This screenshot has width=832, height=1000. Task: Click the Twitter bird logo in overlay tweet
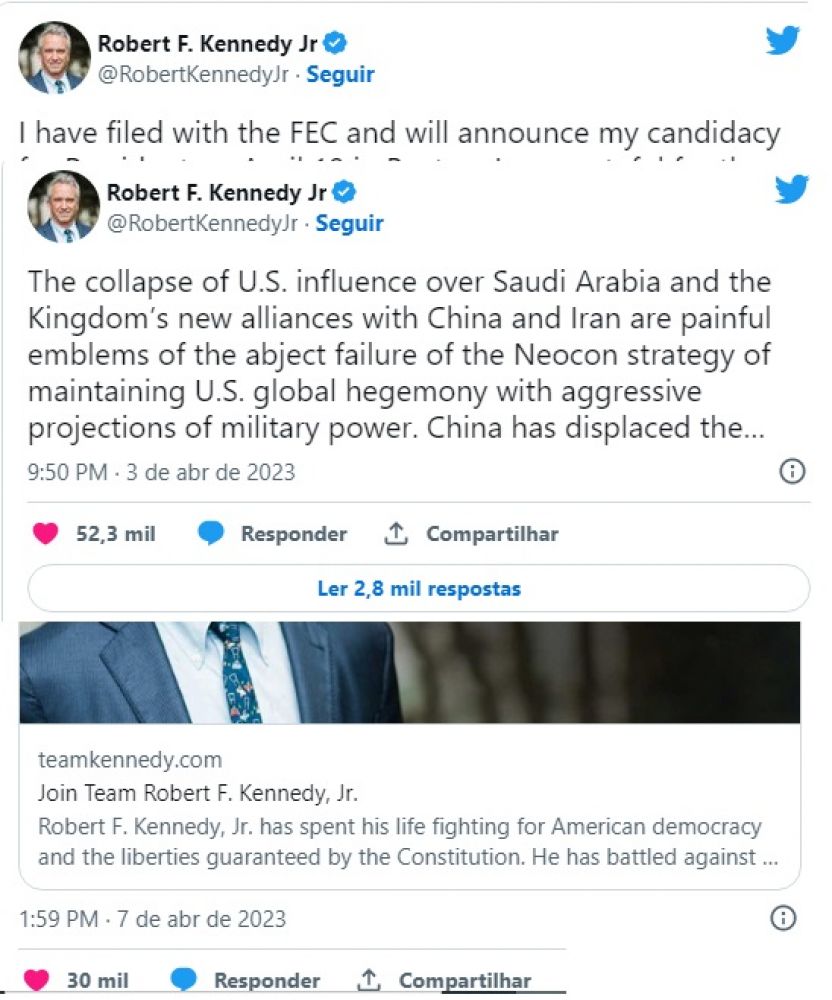pos(792,189)
